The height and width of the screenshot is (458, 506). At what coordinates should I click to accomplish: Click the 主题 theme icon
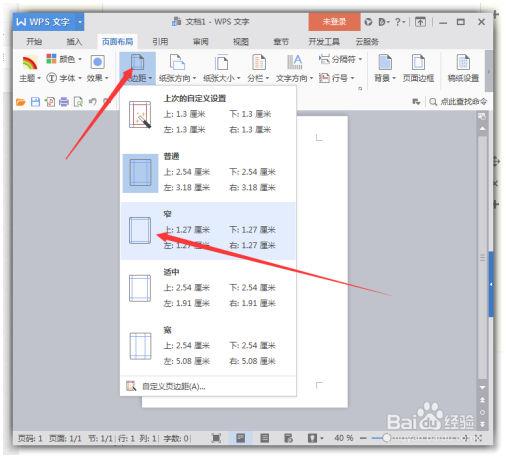30,63
